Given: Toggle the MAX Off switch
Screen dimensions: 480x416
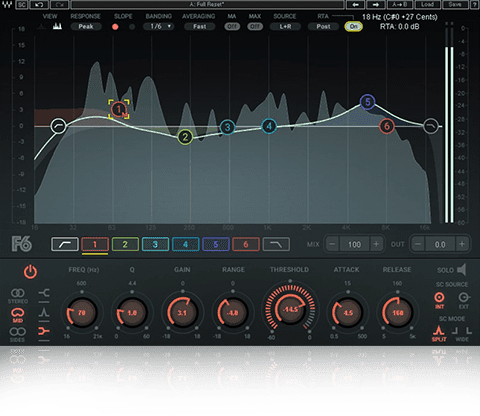Looking at the screenshot, I should (255, 27).
